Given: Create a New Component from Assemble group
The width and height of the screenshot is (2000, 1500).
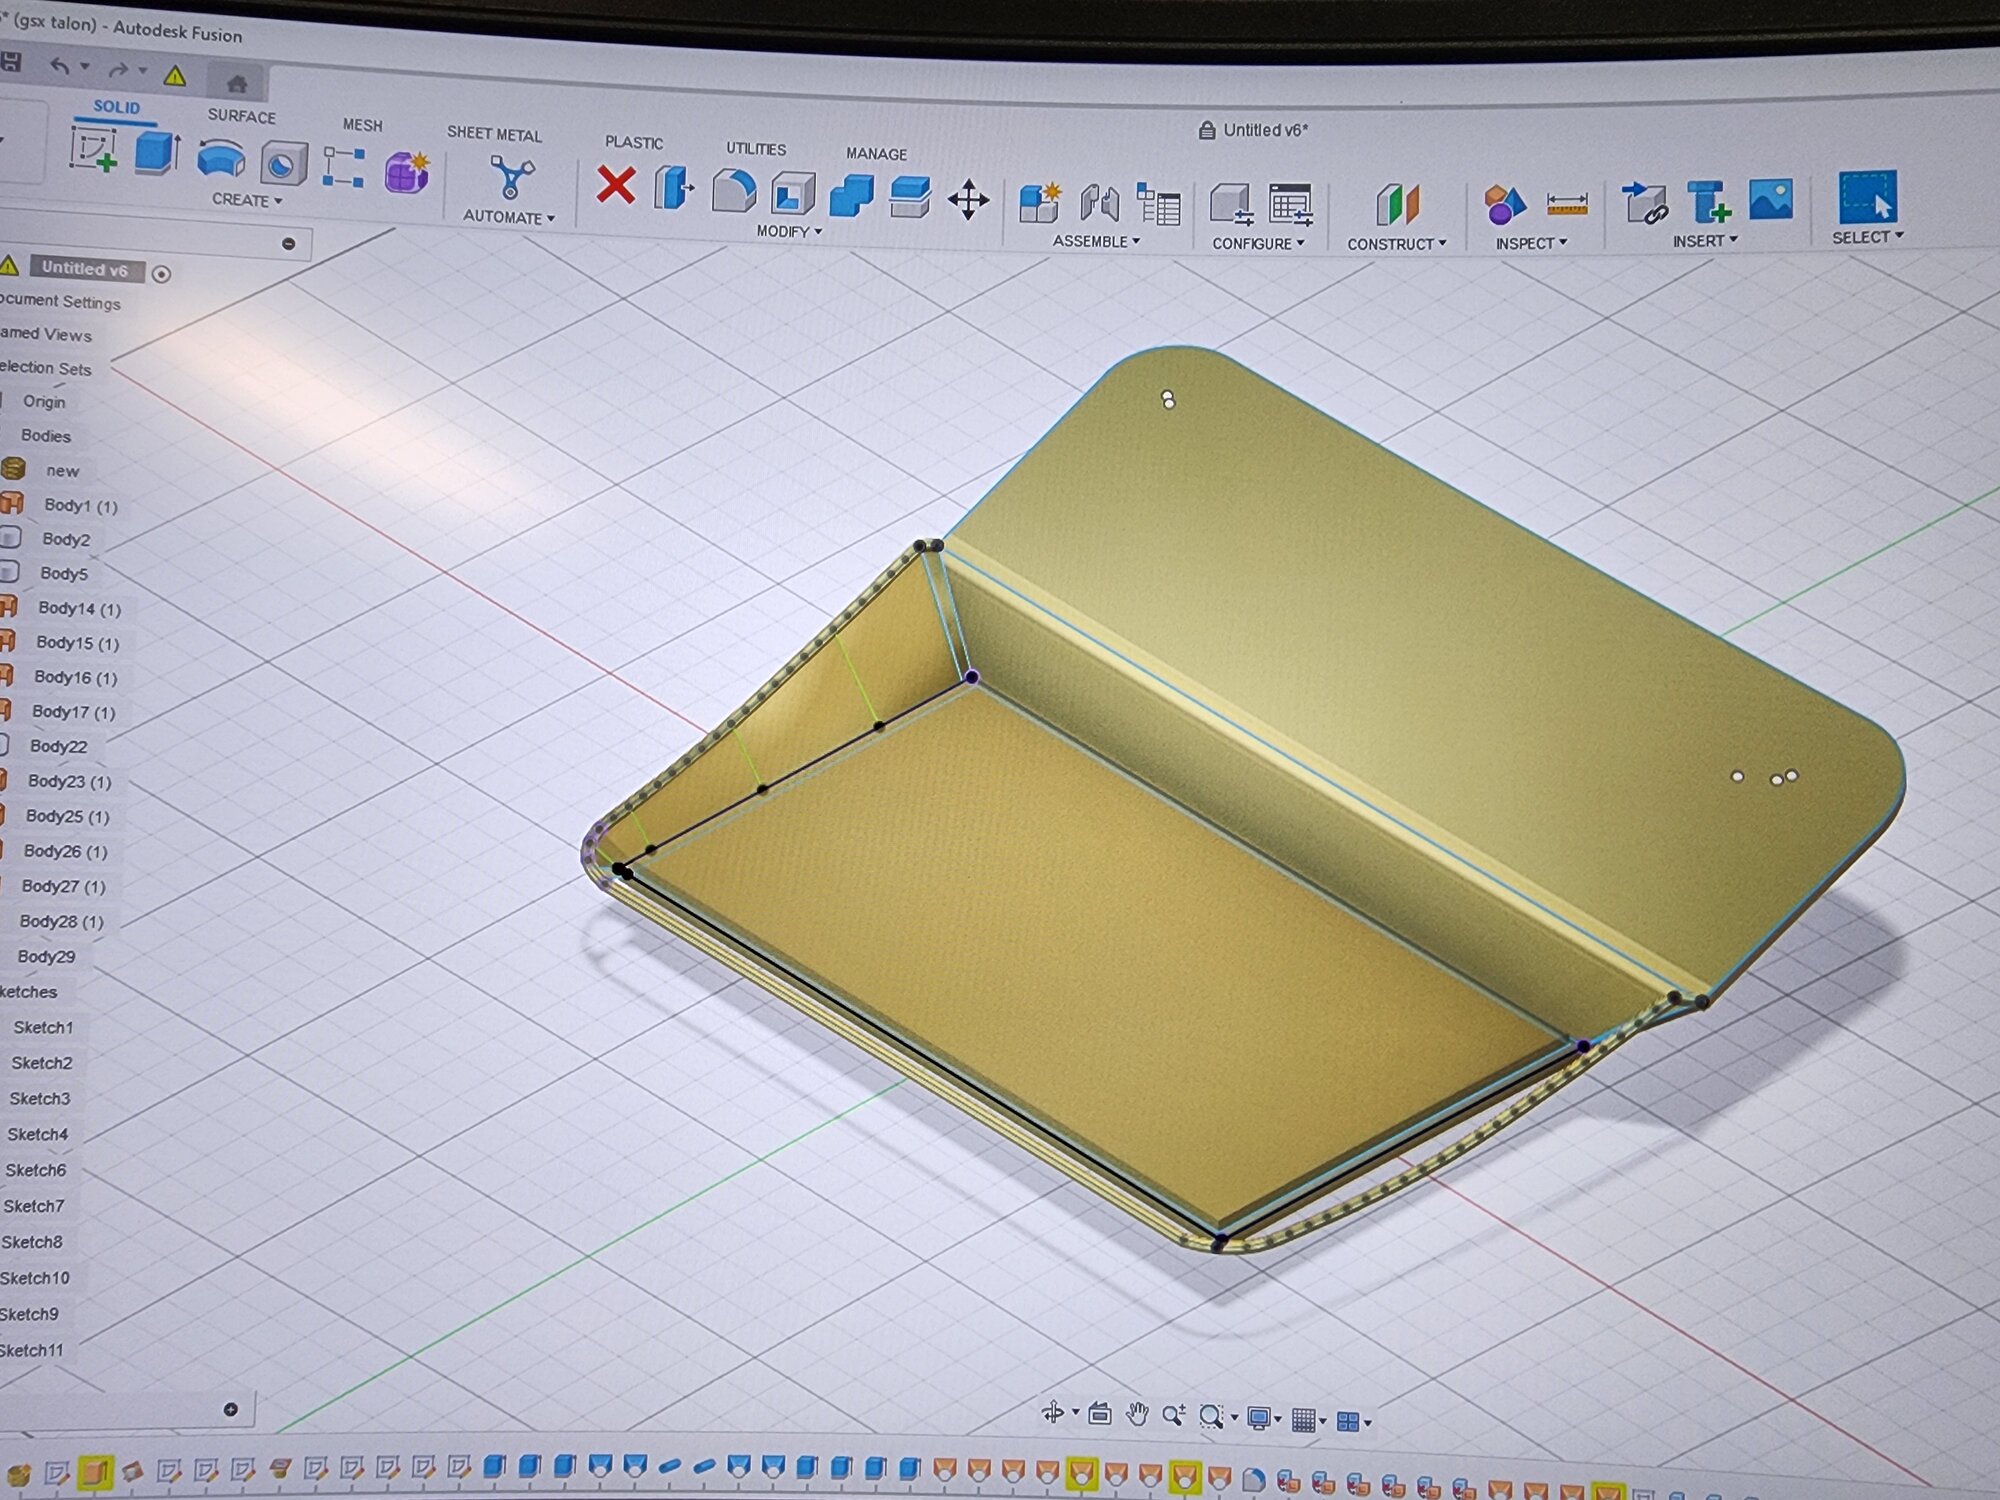Looking at the screenshot, I should [1040, 203].
